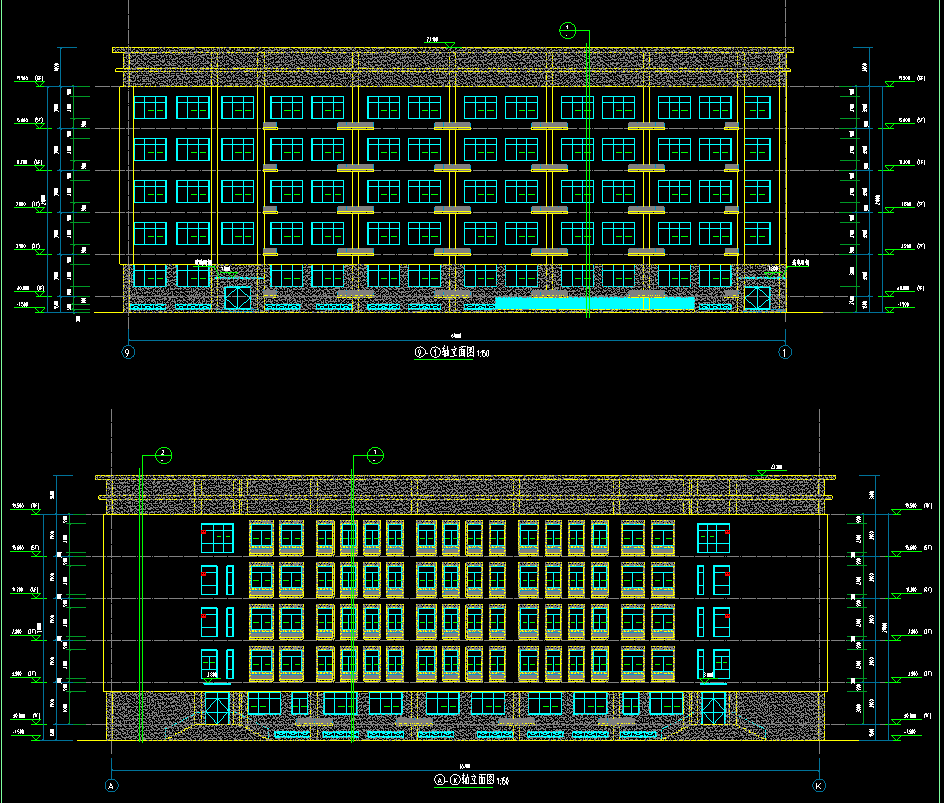Image resolution: width=944 pixels, height=803 pixels.
Task: Click the solid cyan filled rectangle in upper elevation
Action: [x=595, y=303]
